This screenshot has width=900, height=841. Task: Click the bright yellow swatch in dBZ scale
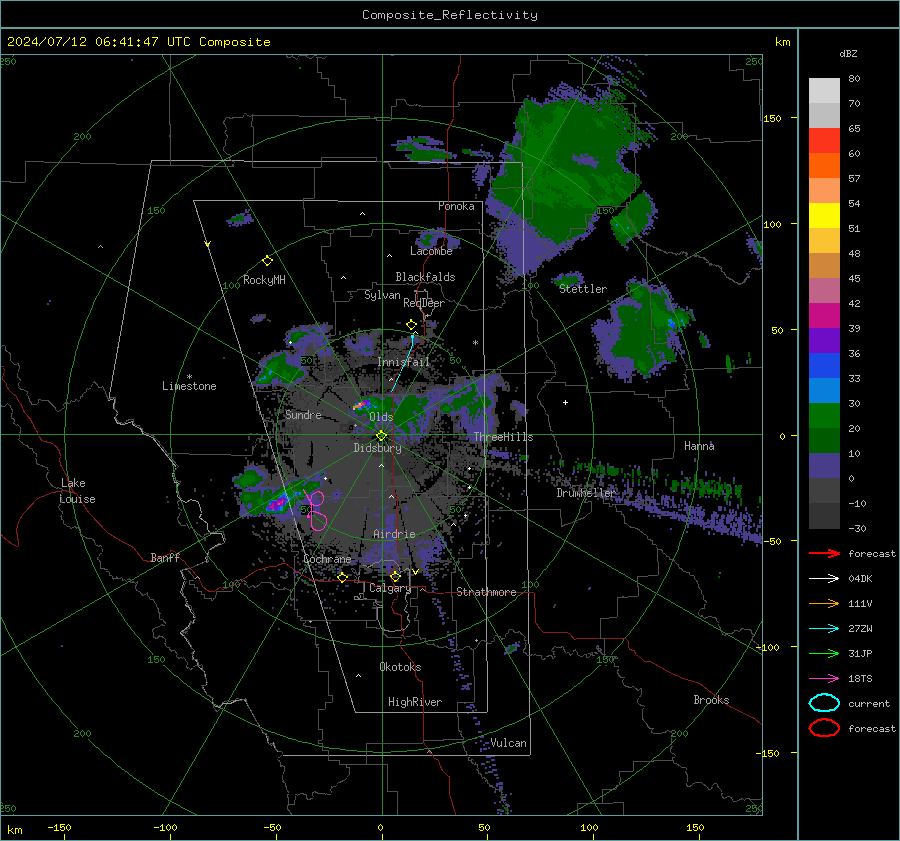coord(824,215)
